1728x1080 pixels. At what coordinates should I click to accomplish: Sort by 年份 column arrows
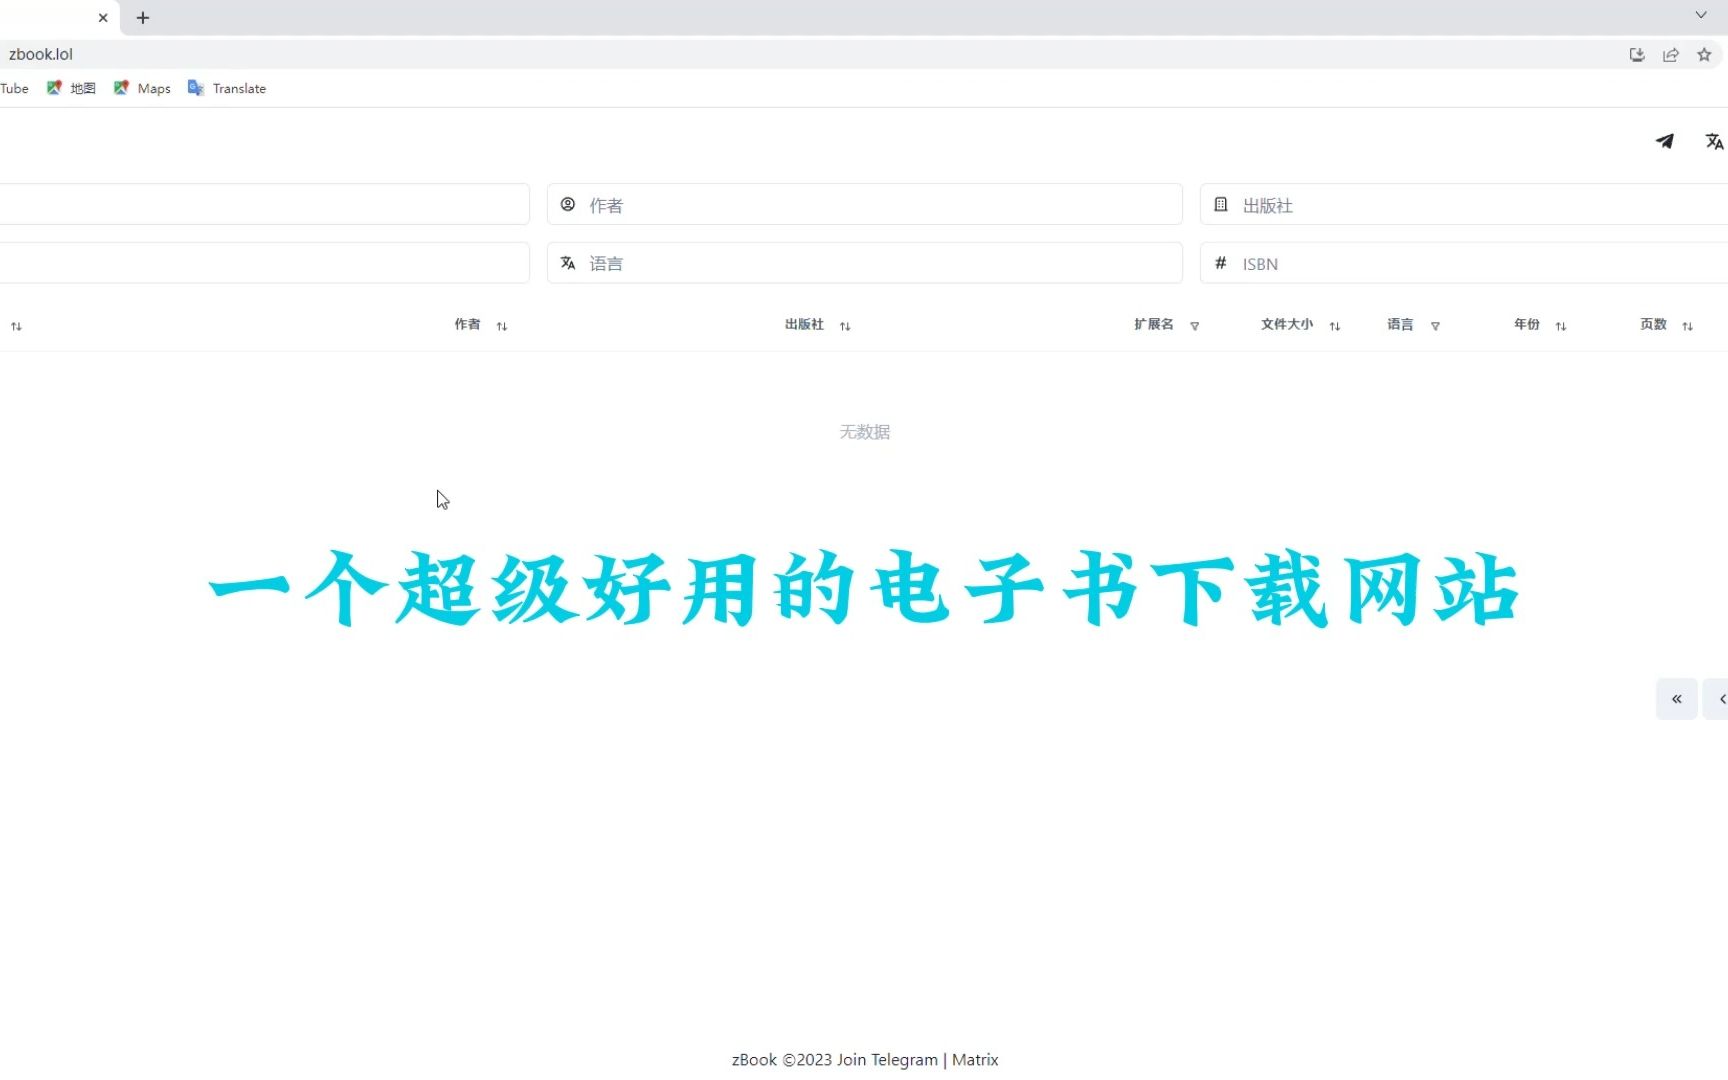click(x=1561, y=326)
